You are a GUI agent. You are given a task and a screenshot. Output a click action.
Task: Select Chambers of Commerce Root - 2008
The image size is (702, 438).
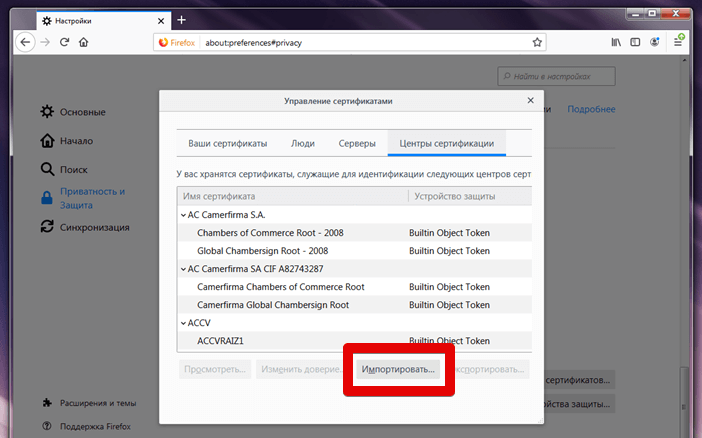tap(355, 233)
